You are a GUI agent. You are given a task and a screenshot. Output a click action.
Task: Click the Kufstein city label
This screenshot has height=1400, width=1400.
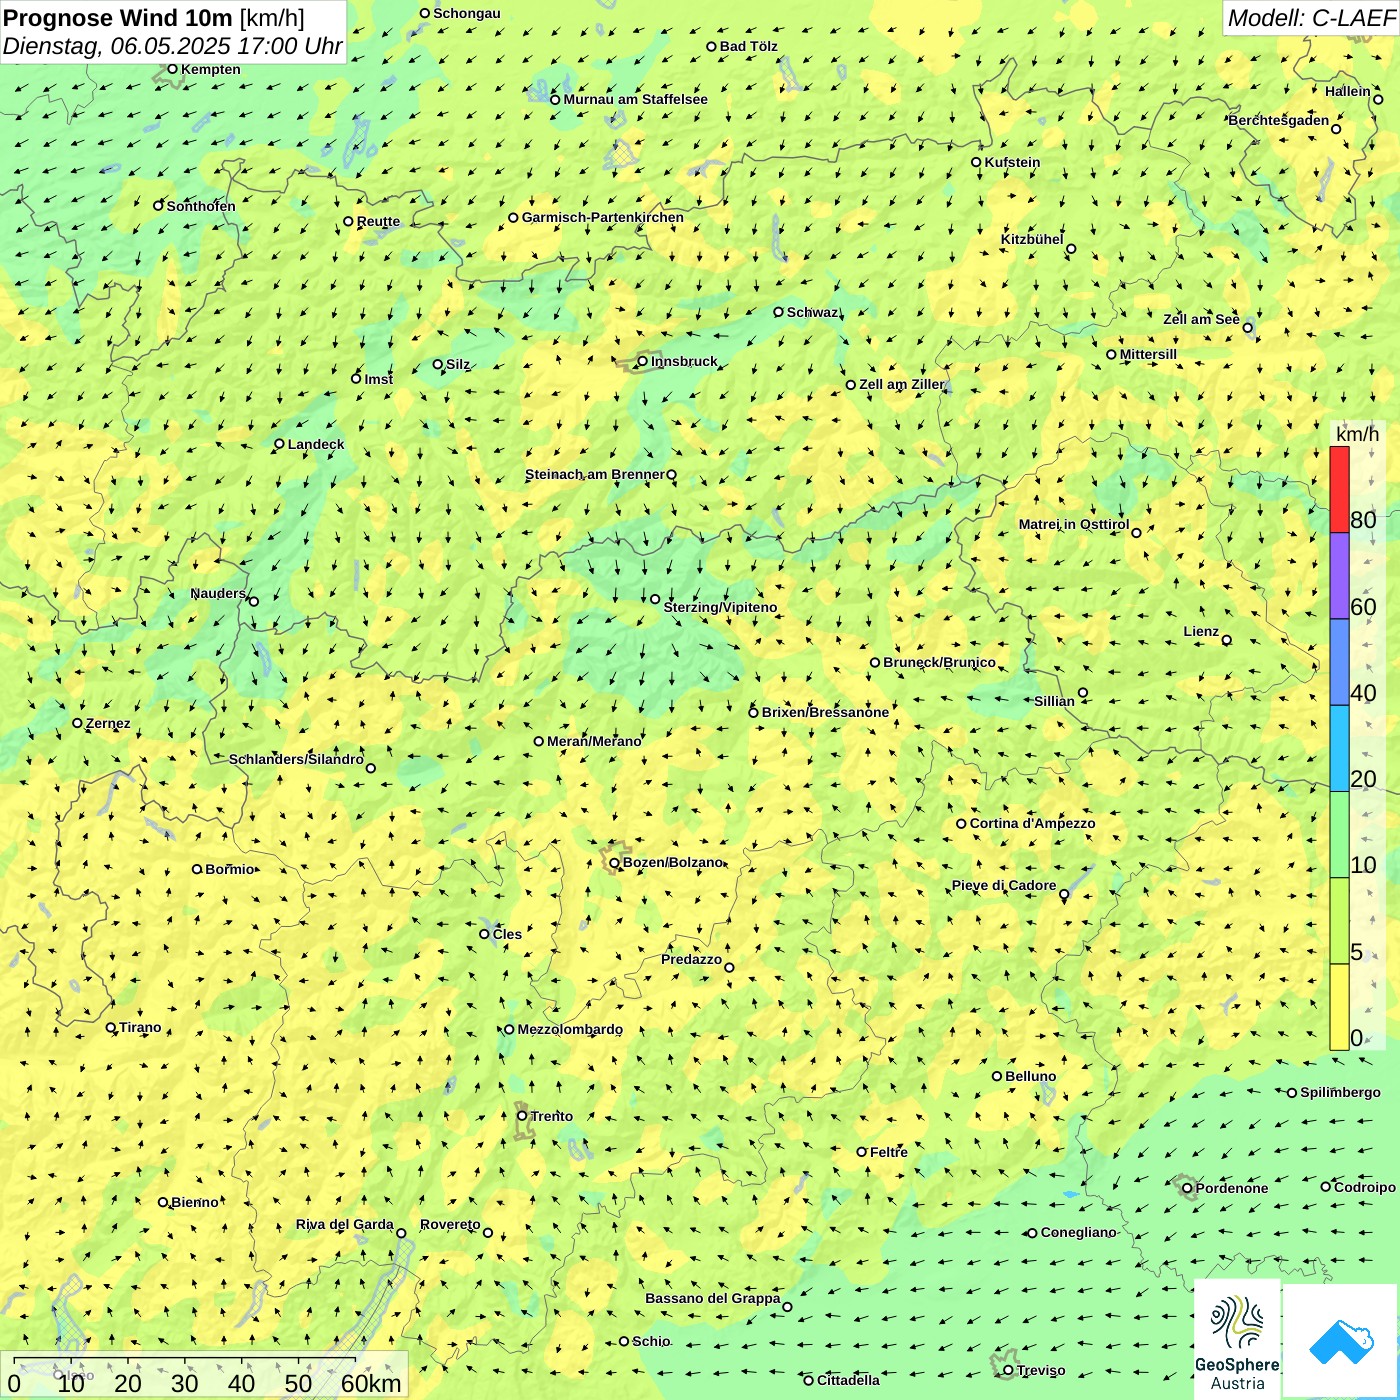click(x=1012, y=162)
